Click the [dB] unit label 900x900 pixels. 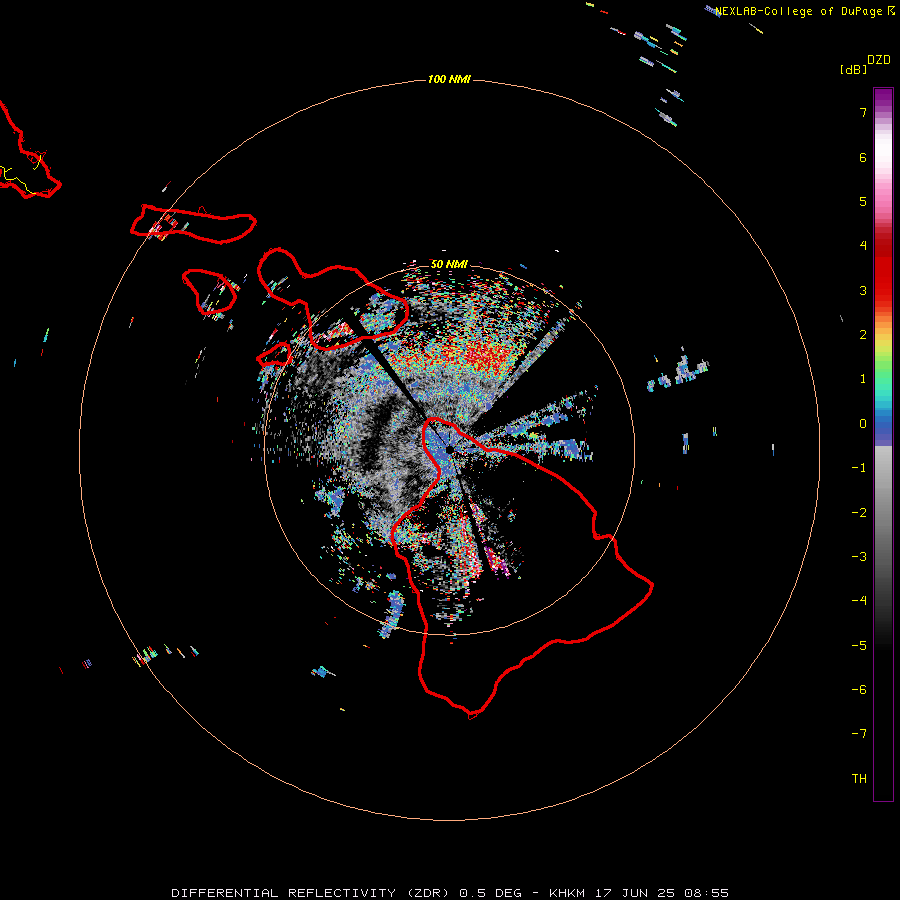[853, 69]
